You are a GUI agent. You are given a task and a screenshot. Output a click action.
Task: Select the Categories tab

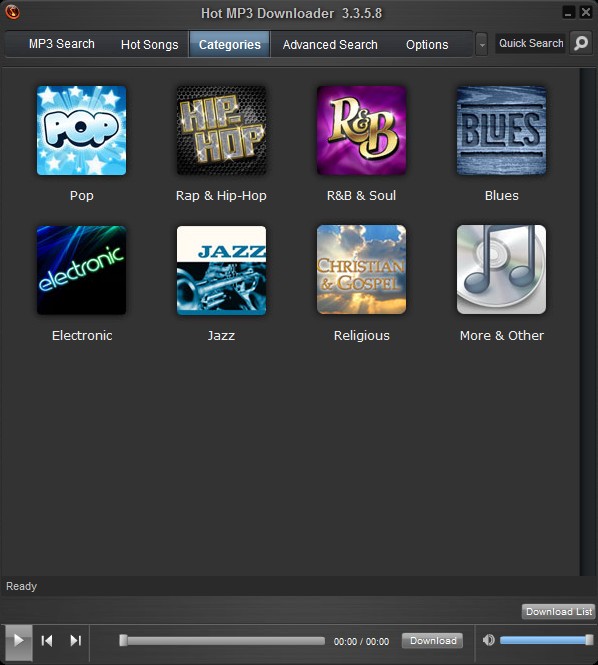pos(229,44)
